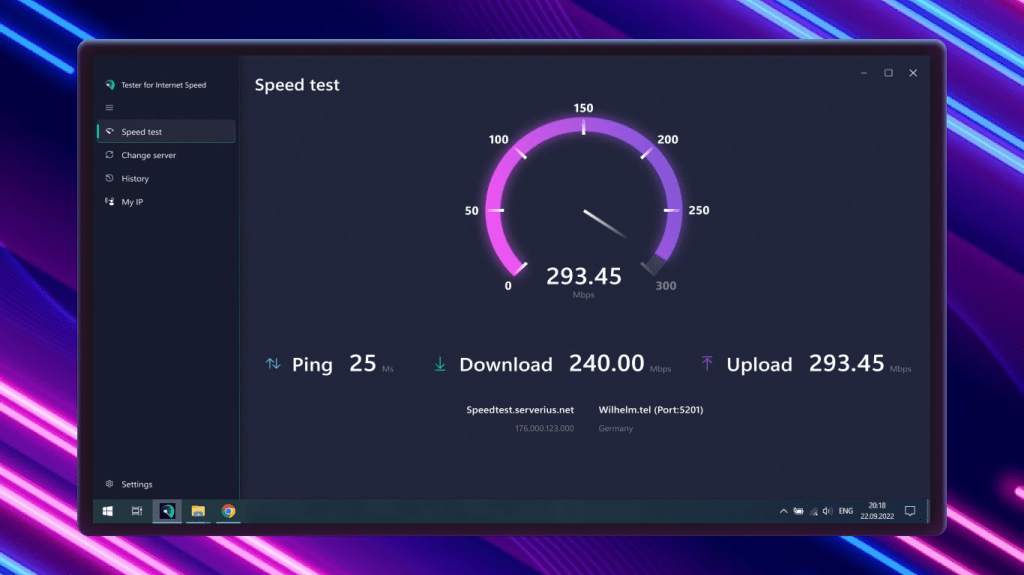Click the Tester for Internet Speed logo
The width and height of the screenshot is (1024, 575).
(110, 85)
